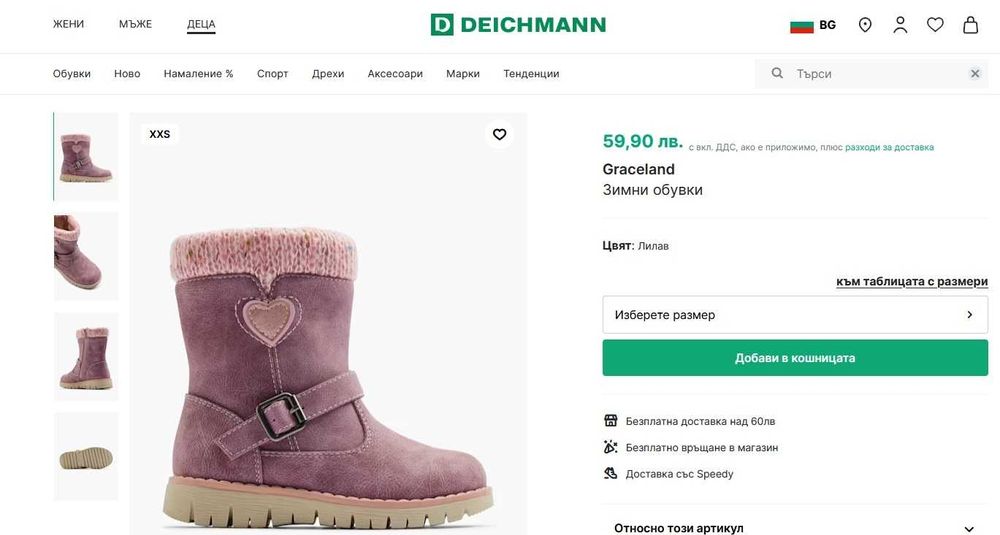The image size is (1000, 535).
Task: Open 'към таблицата с размери' link
Action: coord(911,282)
